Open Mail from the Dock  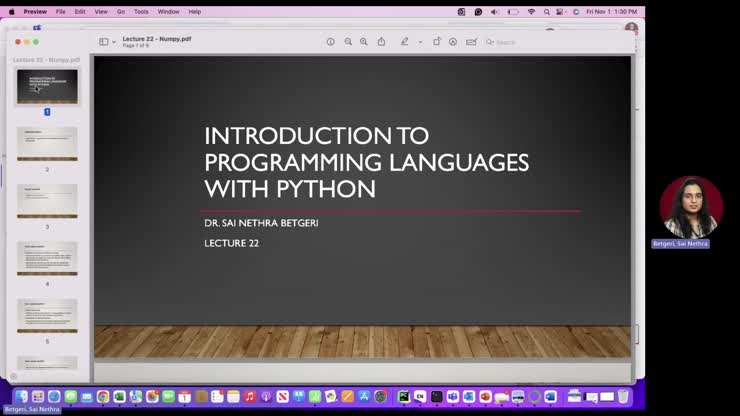[87, 397]
